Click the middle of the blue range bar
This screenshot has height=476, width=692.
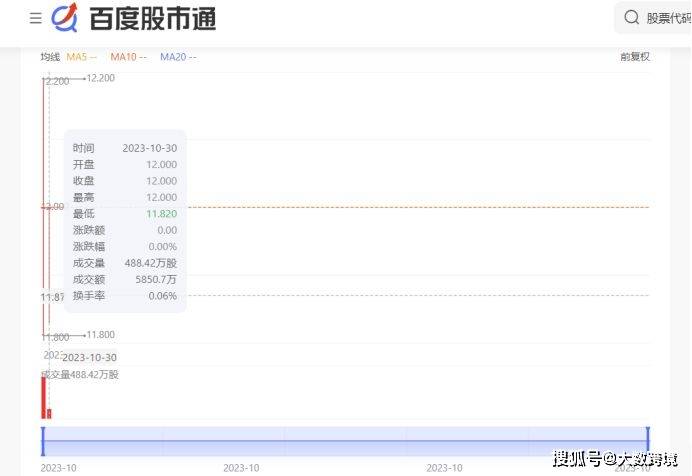345,441
